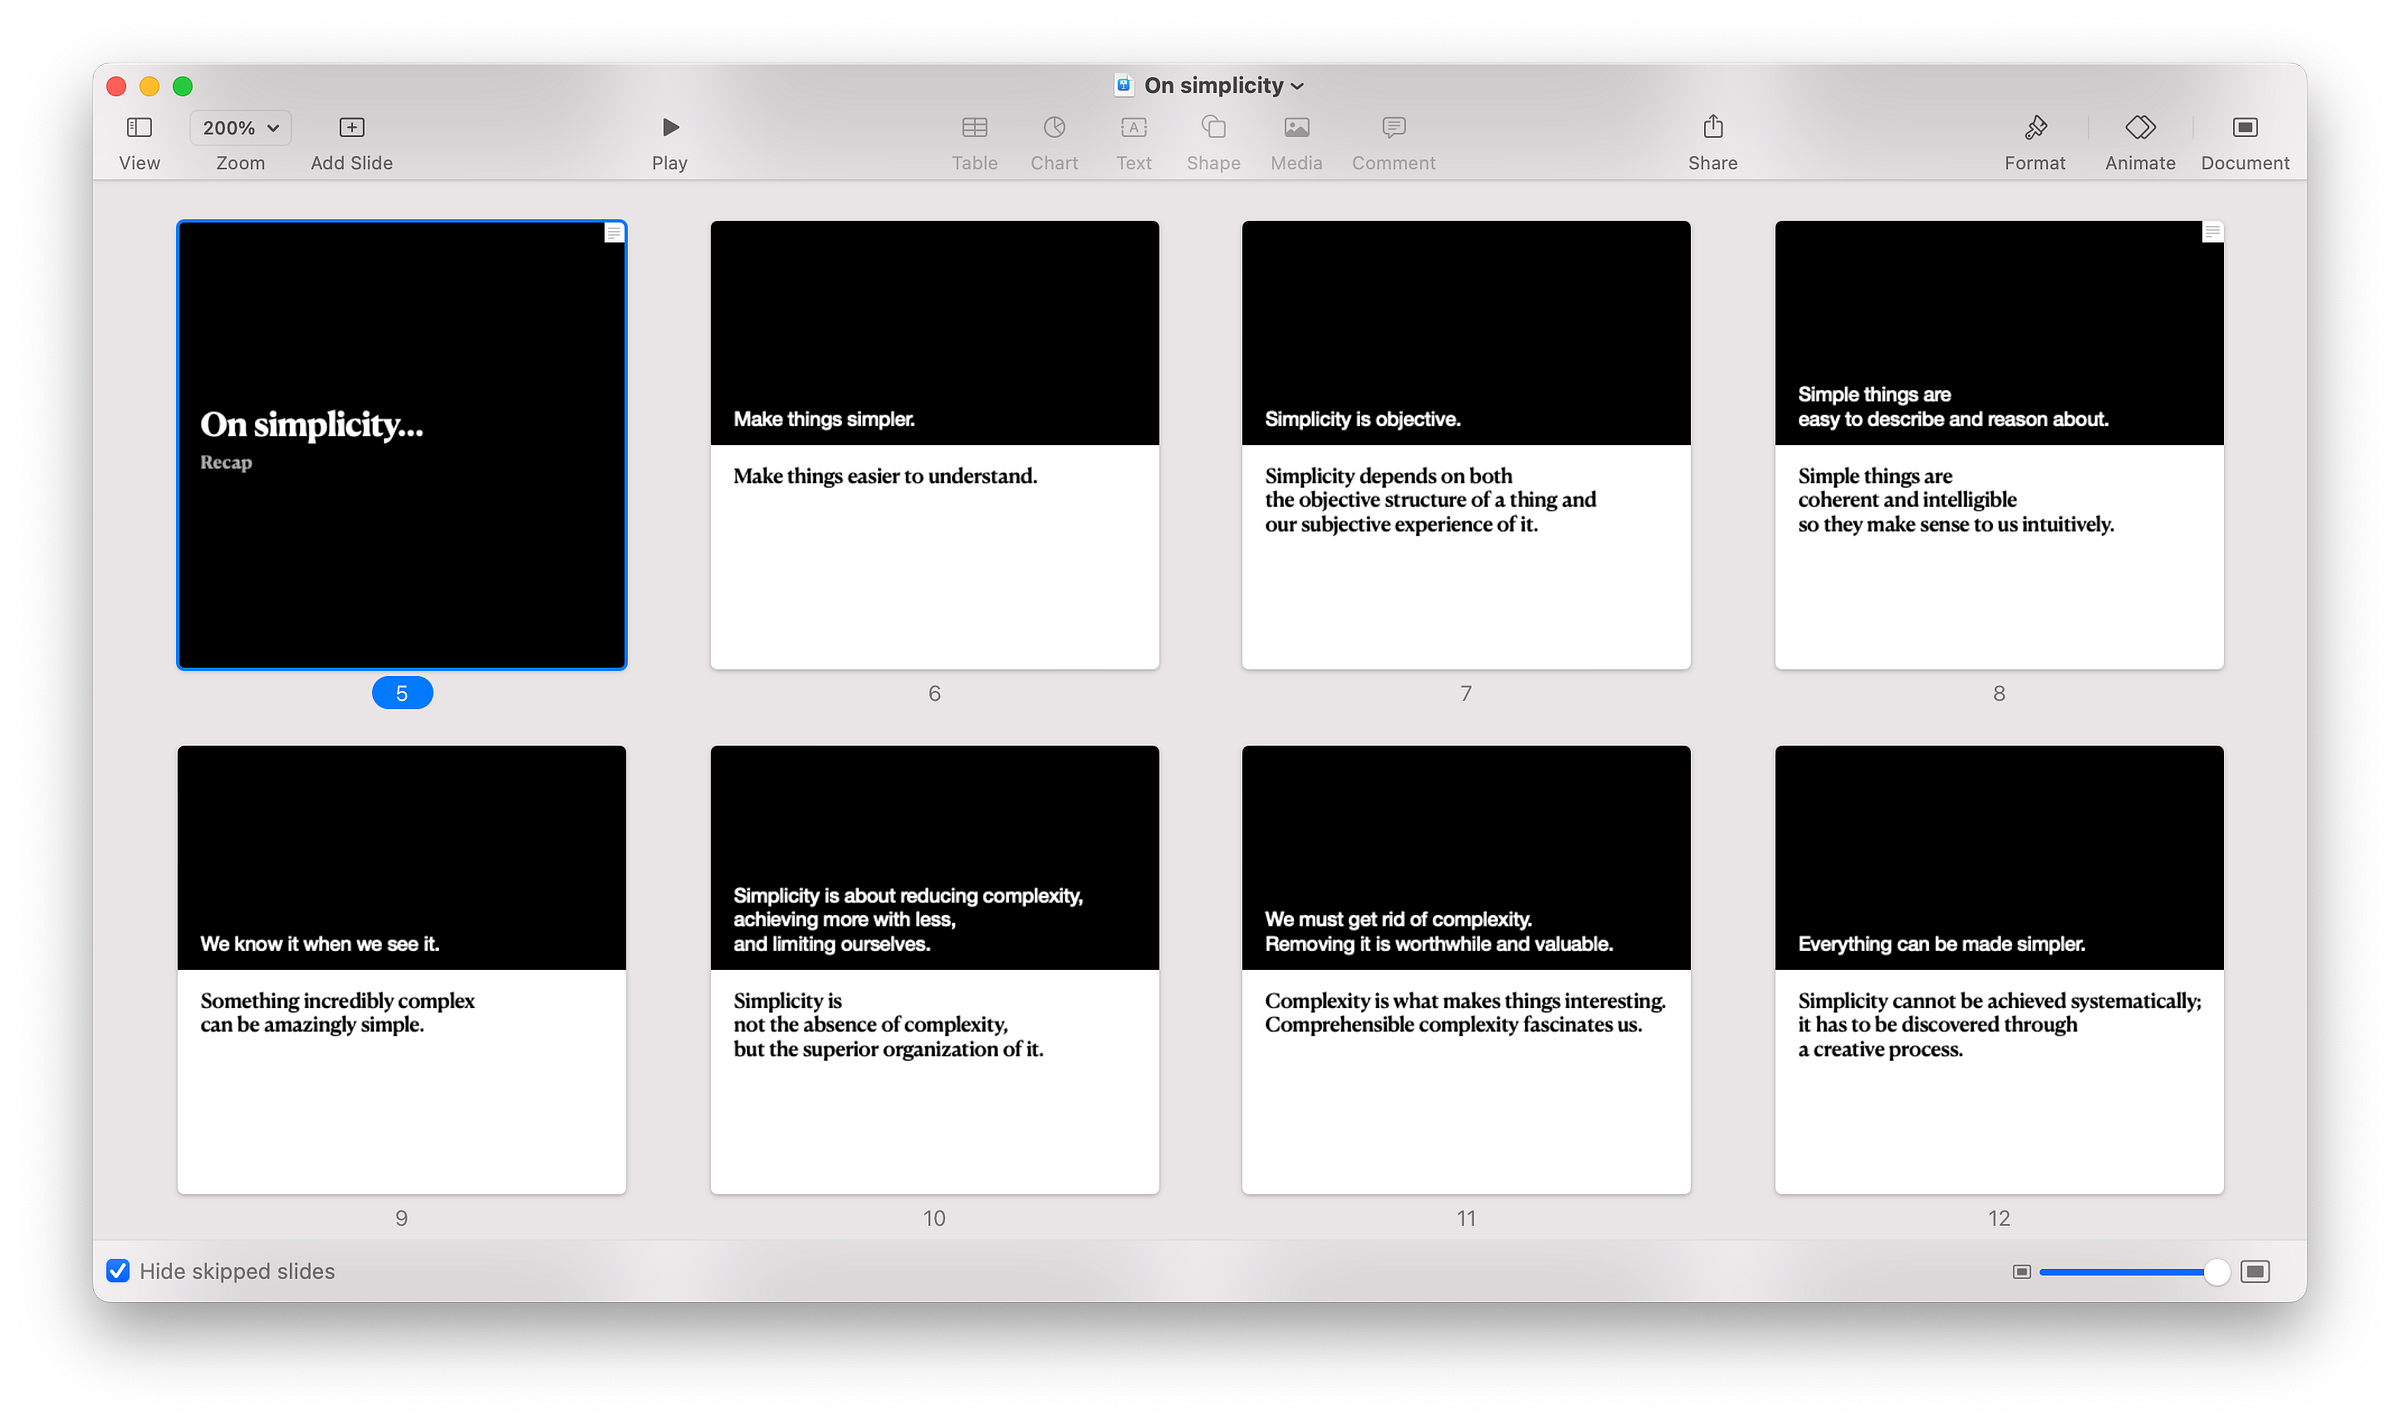Open the Format inspector tab
Image resolution: width=2400 pixels, height=1425 pixels.
2035,127
